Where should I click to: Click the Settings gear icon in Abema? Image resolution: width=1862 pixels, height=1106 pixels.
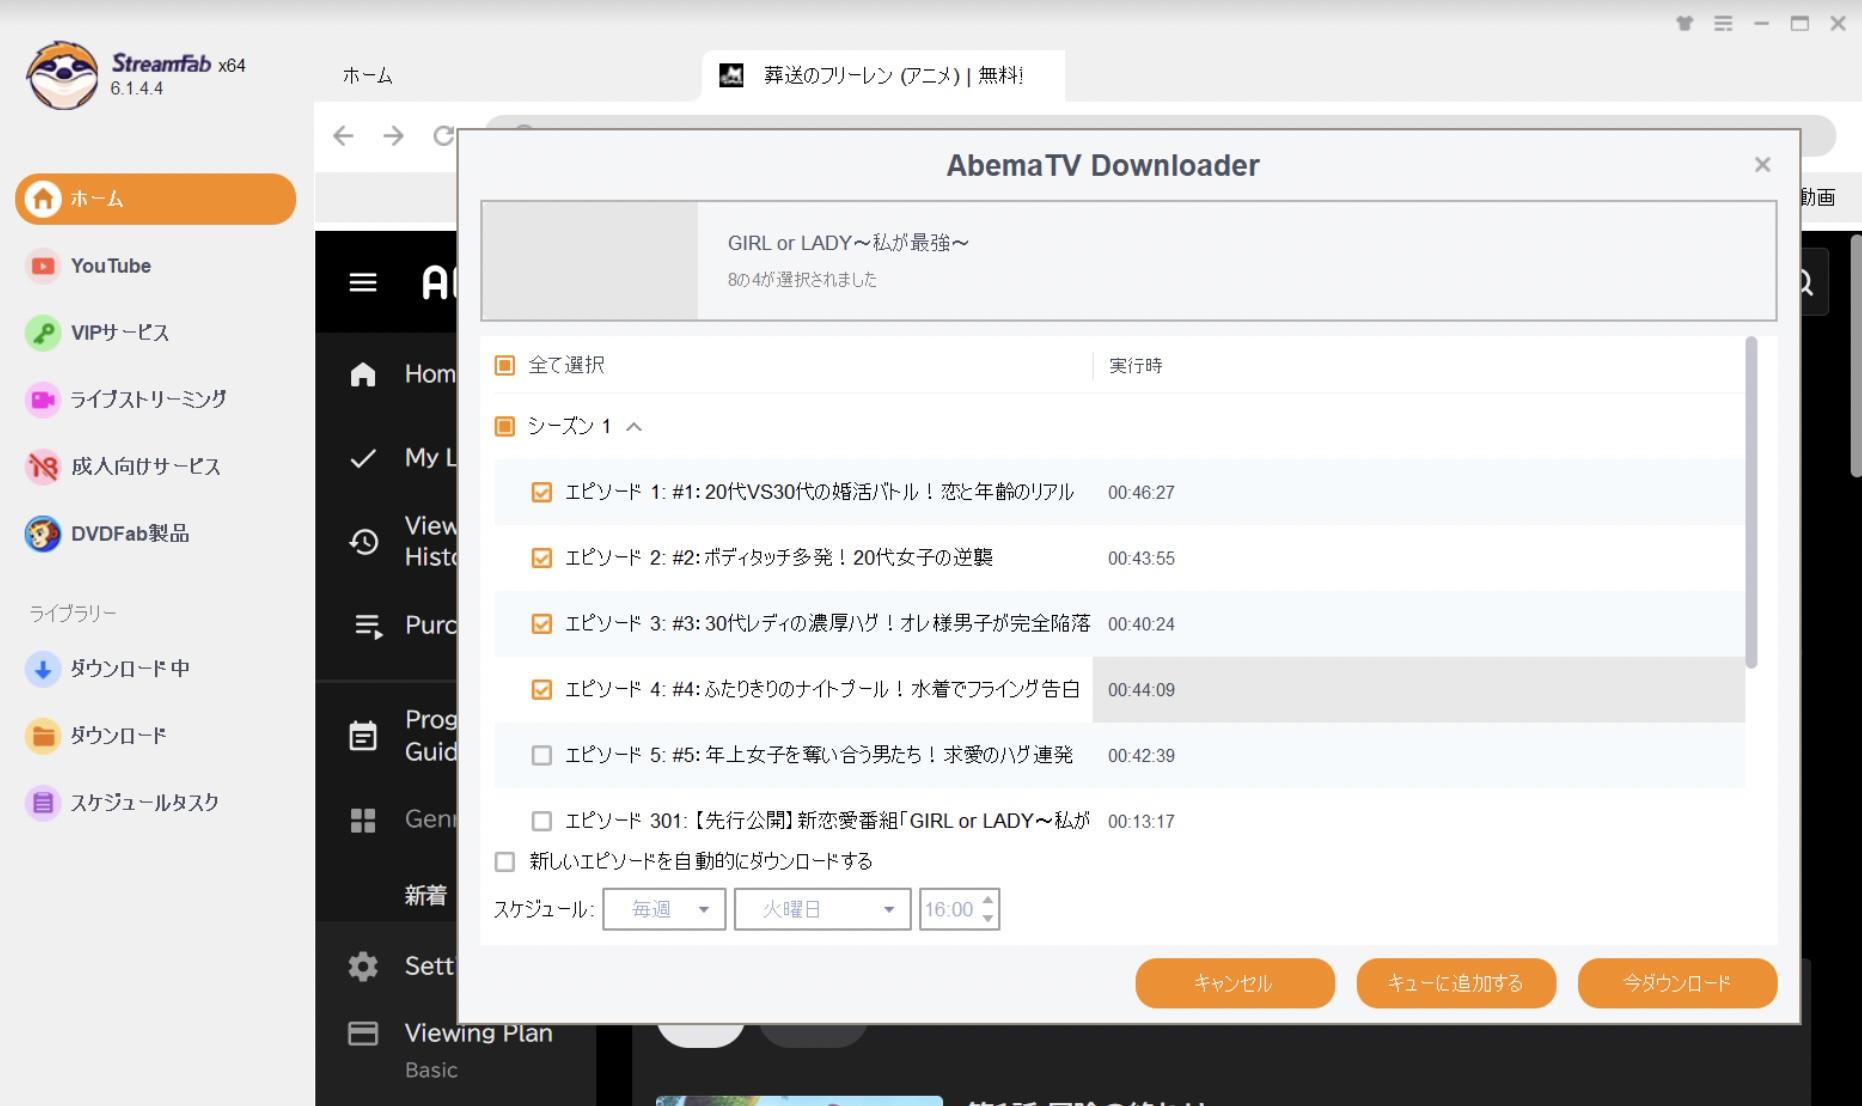[x=363, y=966]
